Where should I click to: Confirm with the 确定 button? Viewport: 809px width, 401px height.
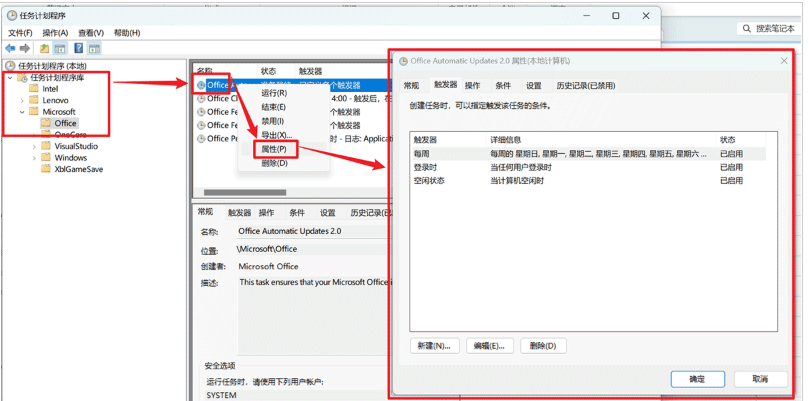coord(698,379)
